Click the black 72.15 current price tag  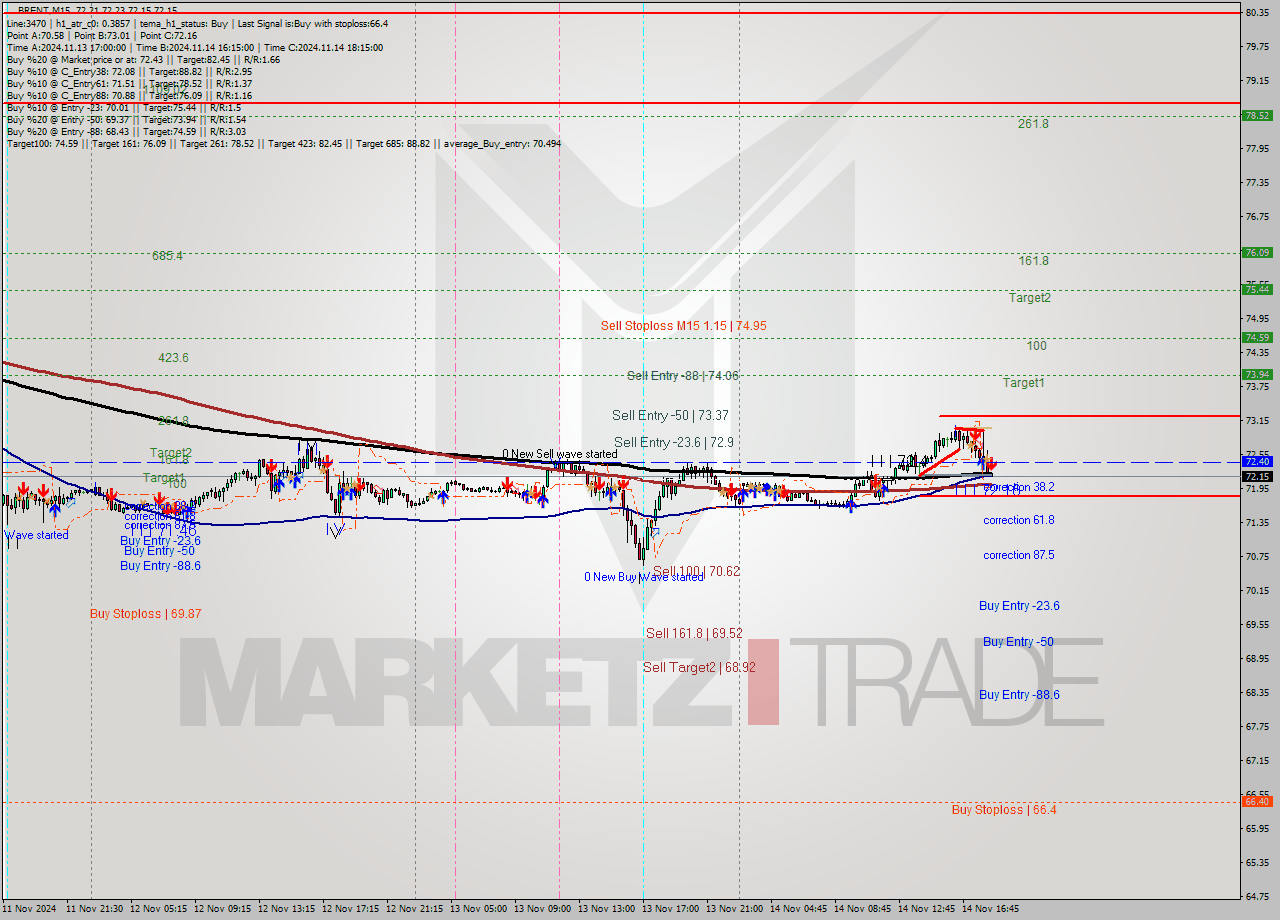pyautogui.click(x=1256, y=476)
